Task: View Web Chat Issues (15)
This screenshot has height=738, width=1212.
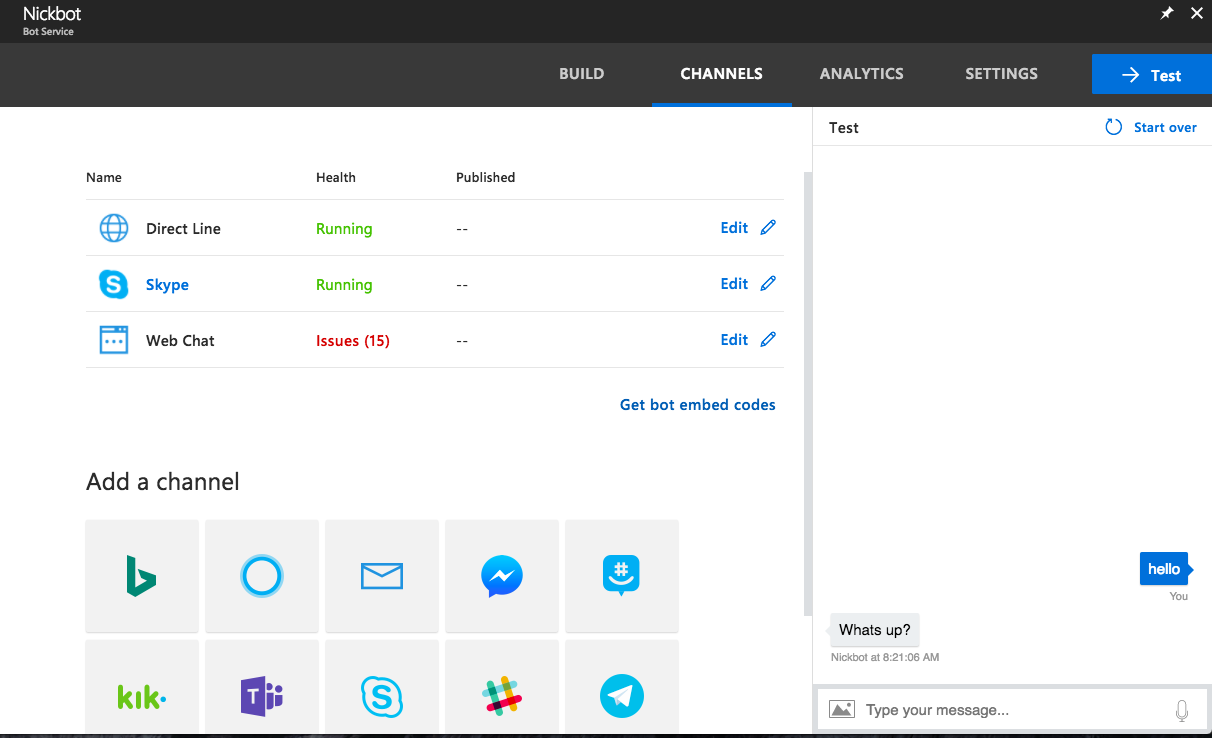Action: click(353, 341)
